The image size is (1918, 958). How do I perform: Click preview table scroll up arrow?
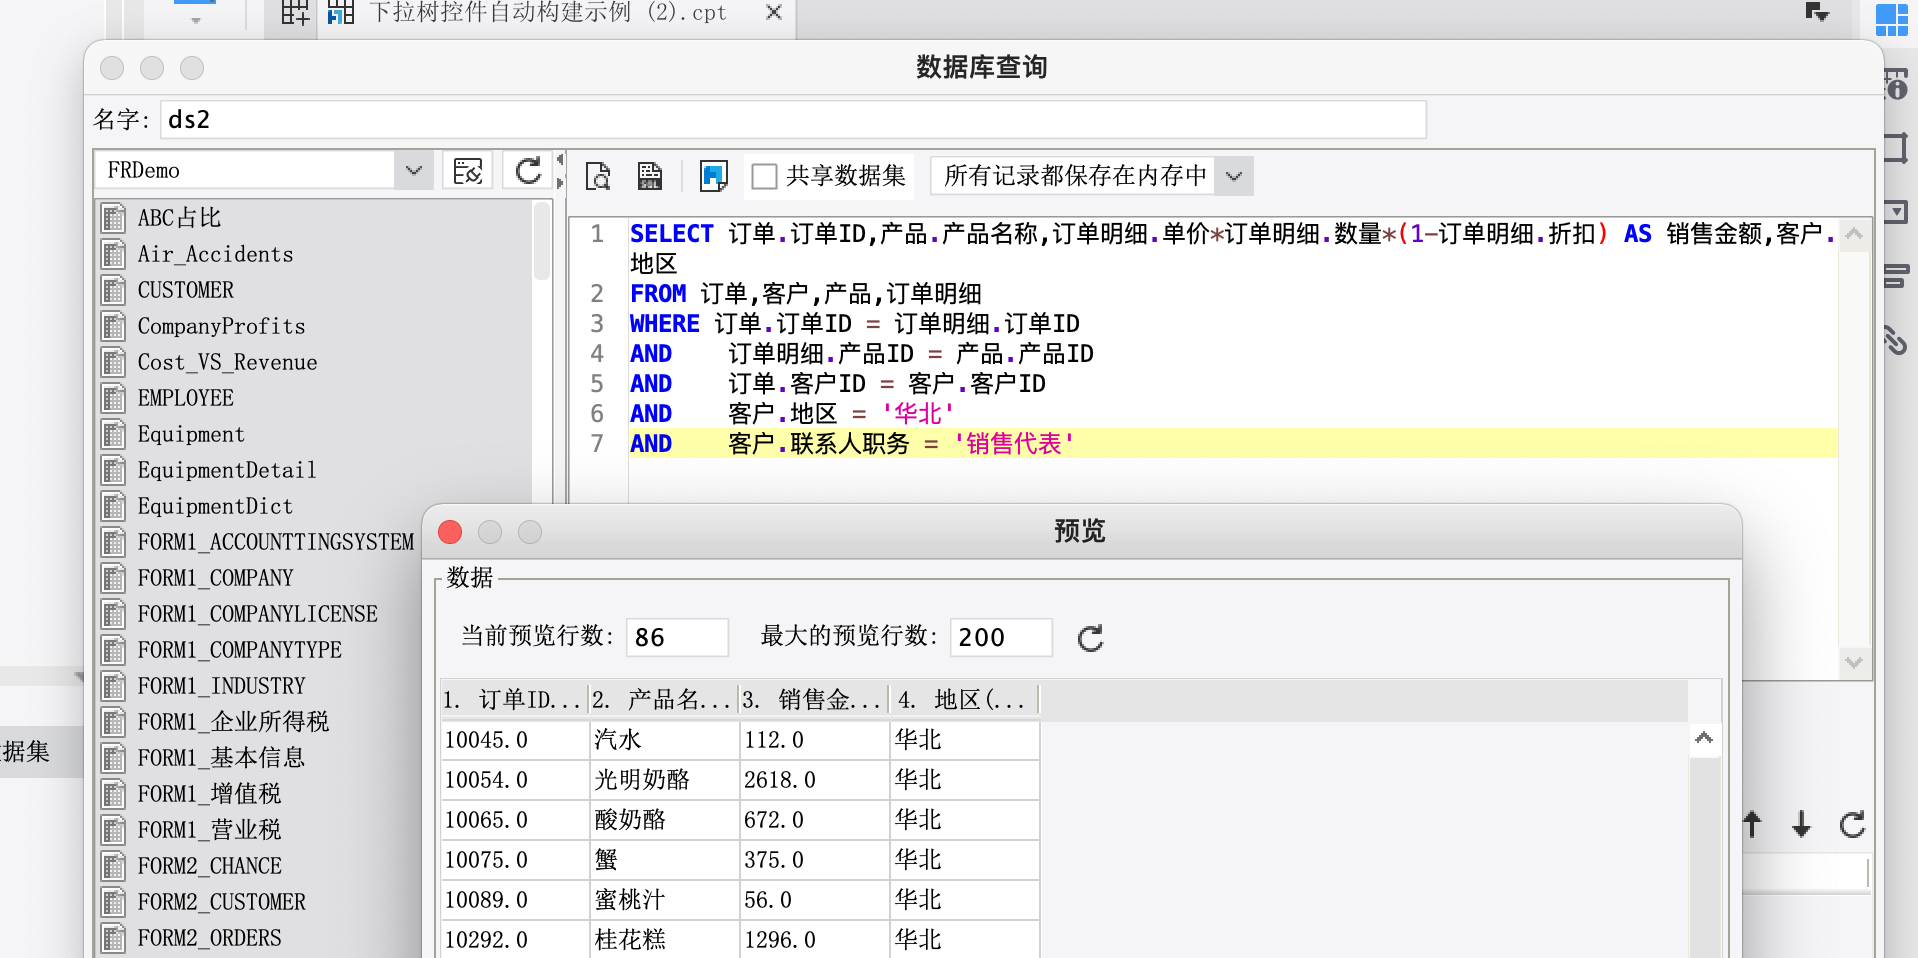(1704, 739)
